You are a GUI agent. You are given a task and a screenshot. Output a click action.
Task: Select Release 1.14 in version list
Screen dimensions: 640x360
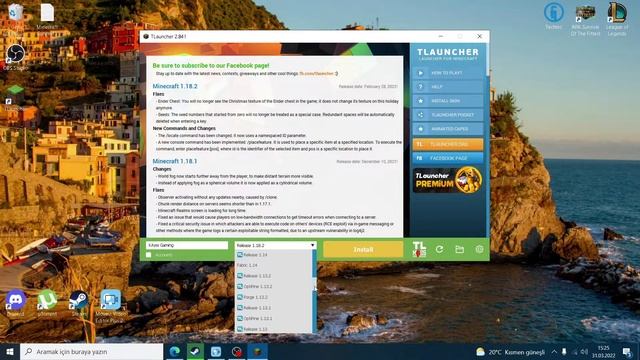pyautogui.click(x=273, y=255)
